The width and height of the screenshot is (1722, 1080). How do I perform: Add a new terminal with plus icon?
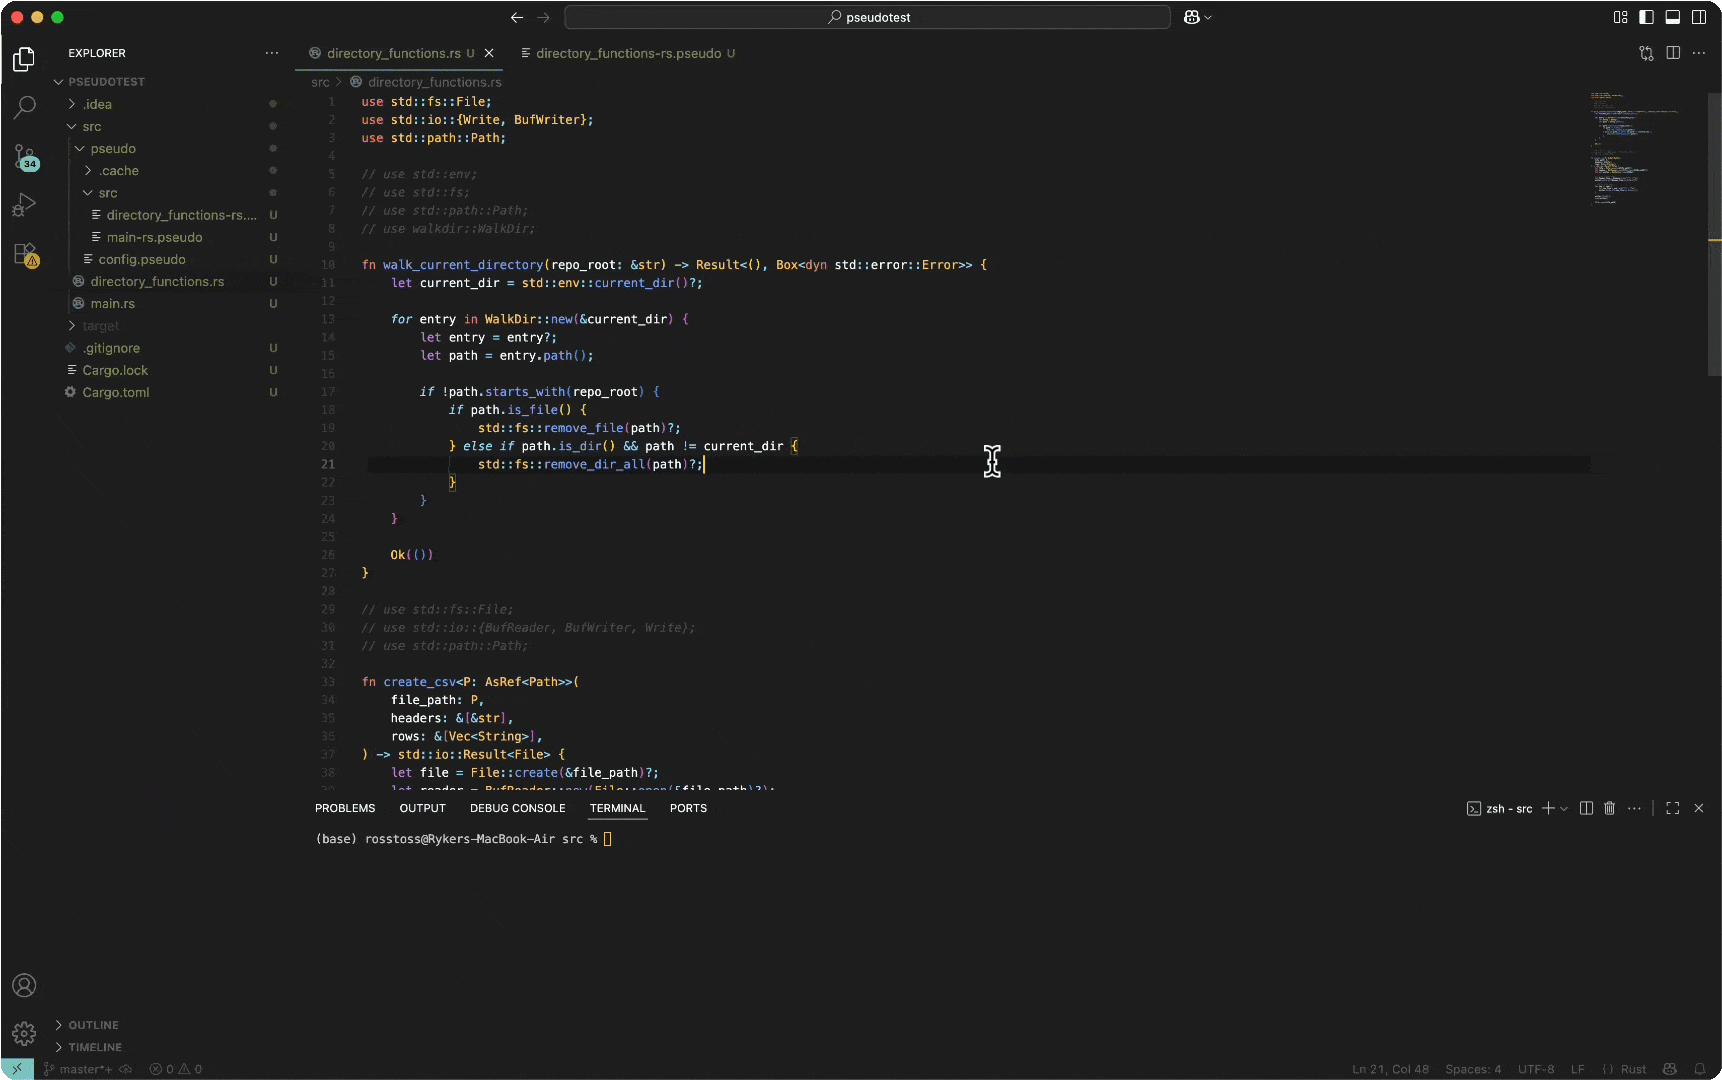1548,808
